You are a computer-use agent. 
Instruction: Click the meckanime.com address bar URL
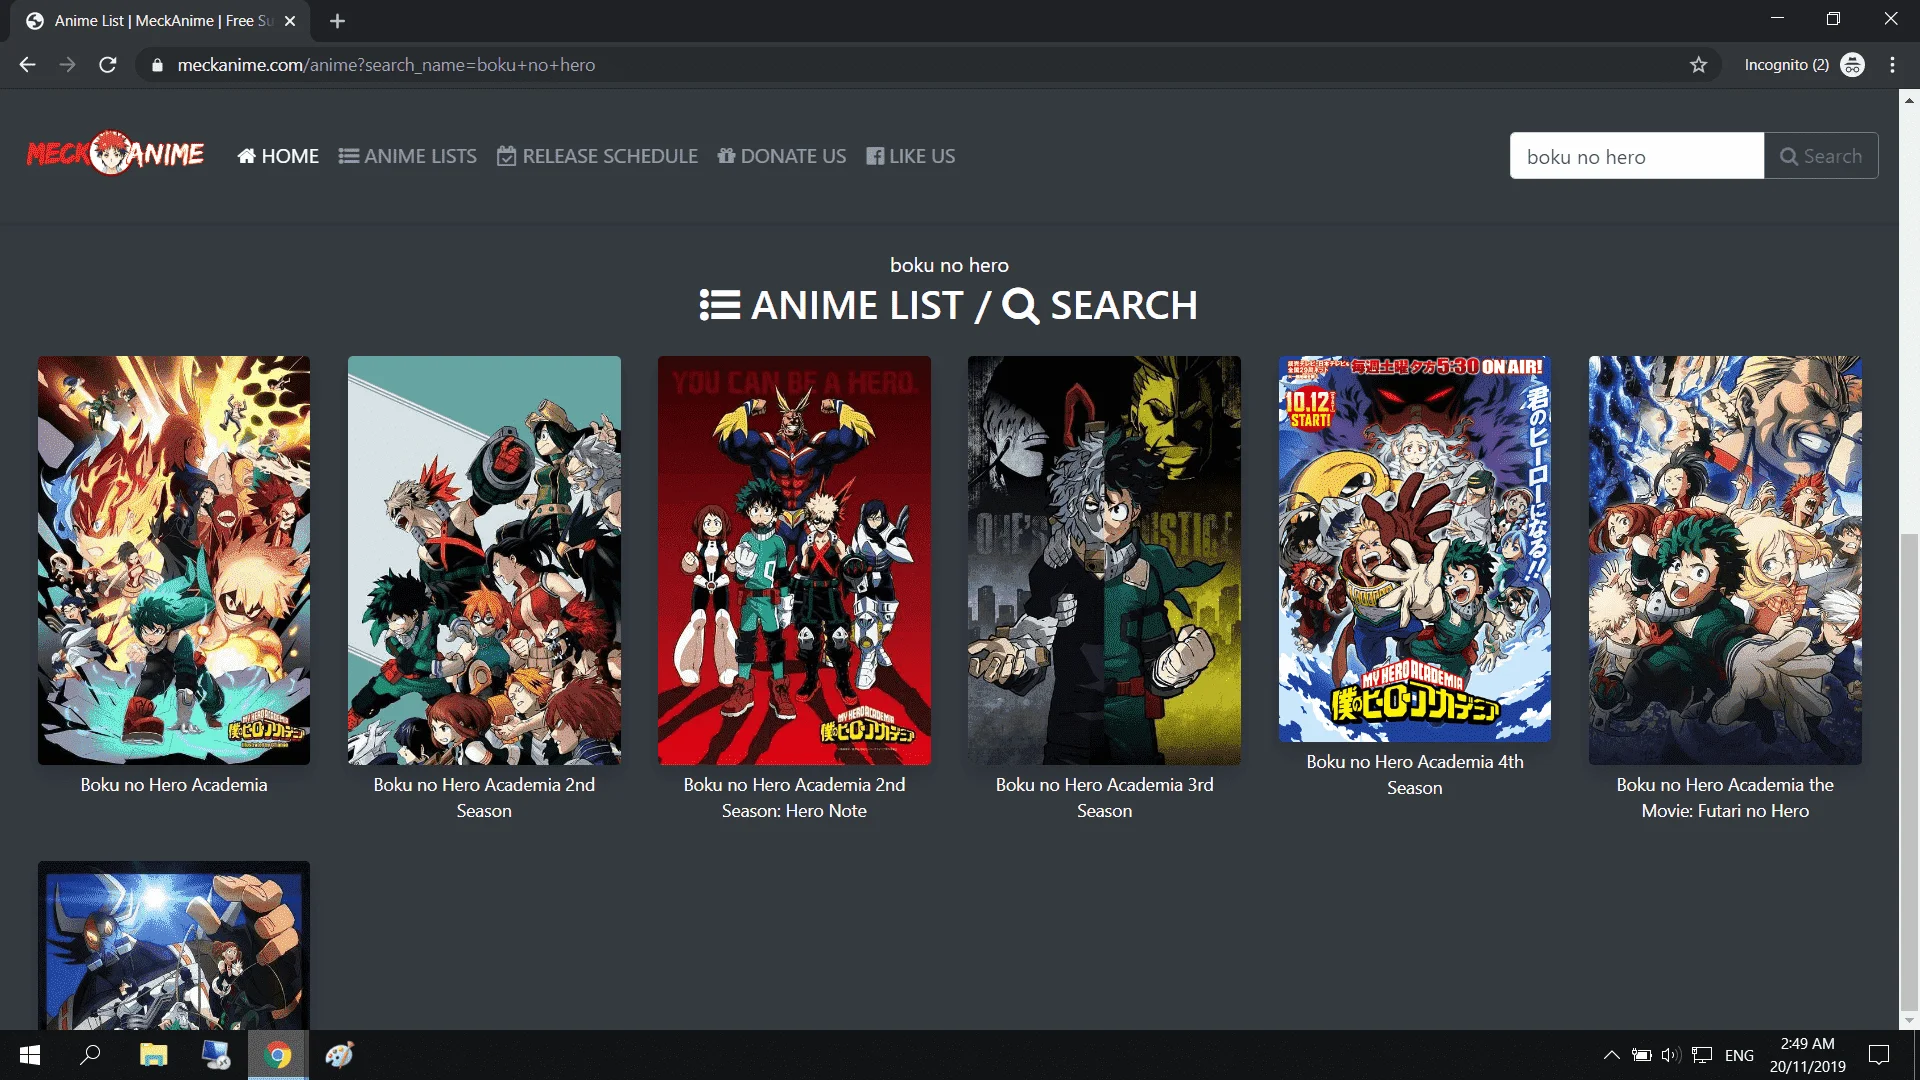tap(386, 65)
